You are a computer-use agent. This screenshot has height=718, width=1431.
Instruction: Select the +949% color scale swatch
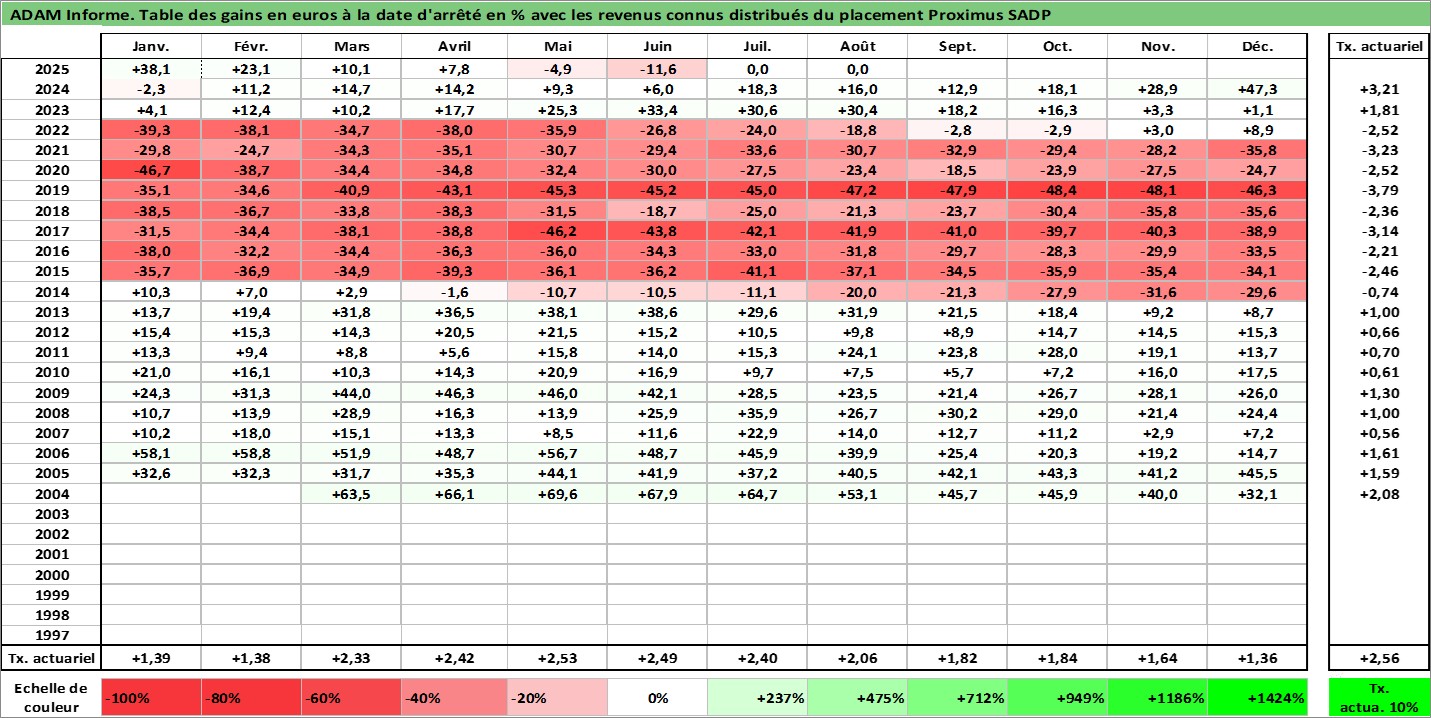1057,698
